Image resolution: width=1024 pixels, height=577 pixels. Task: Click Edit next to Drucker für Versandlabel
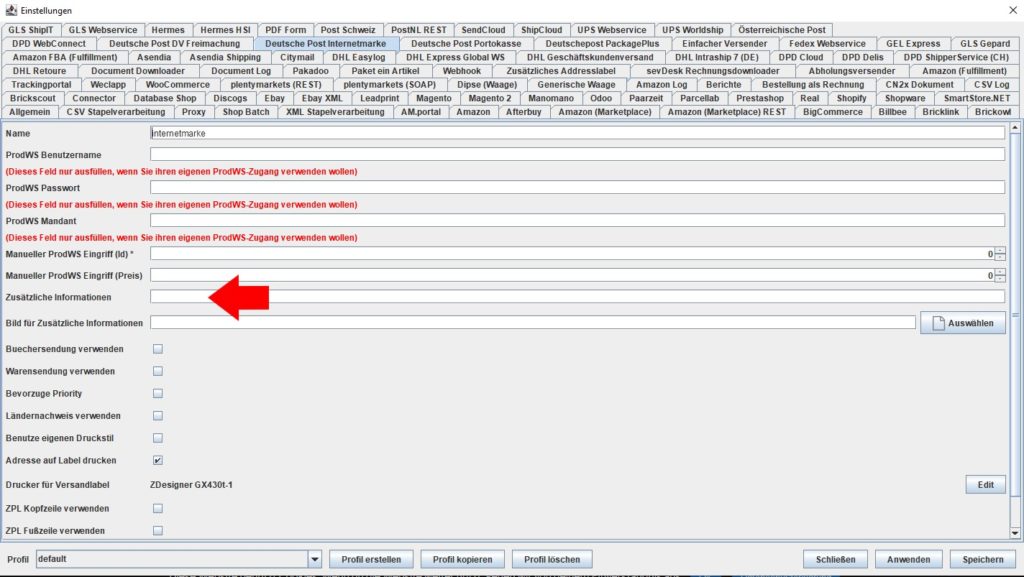985,485
